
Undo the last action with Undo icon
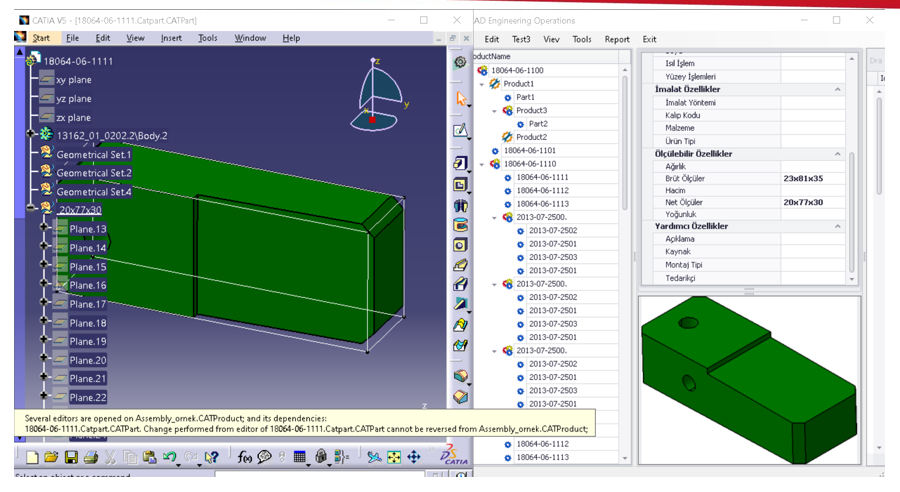pyautogui.click(x=169, y=457)
